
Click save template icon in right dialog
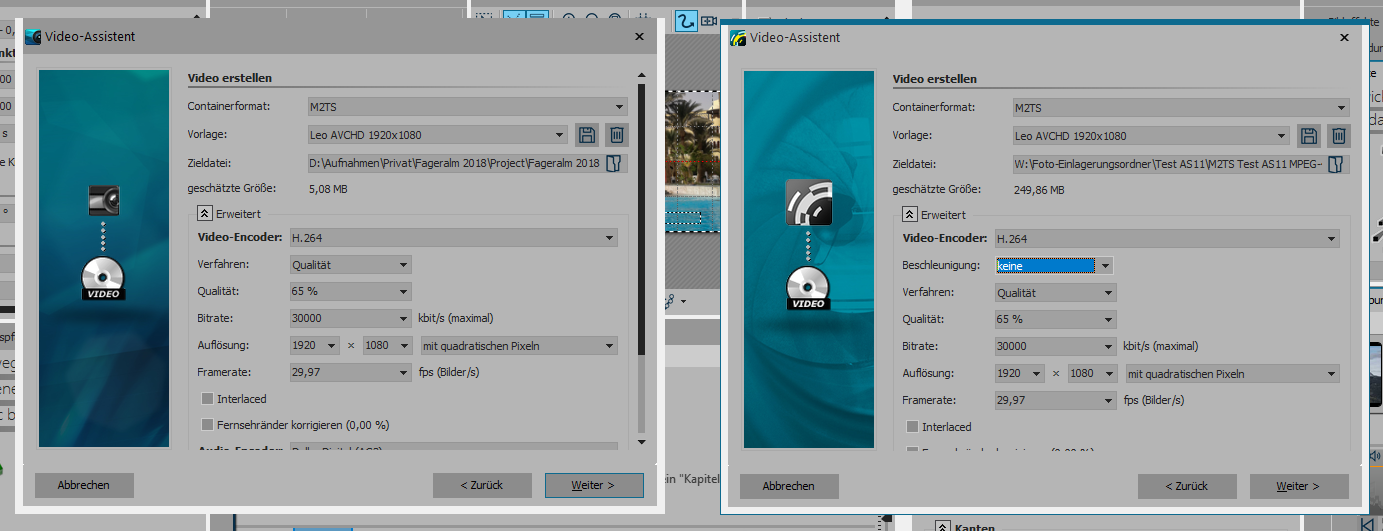pyautogui.click(x=1308, y=136)
